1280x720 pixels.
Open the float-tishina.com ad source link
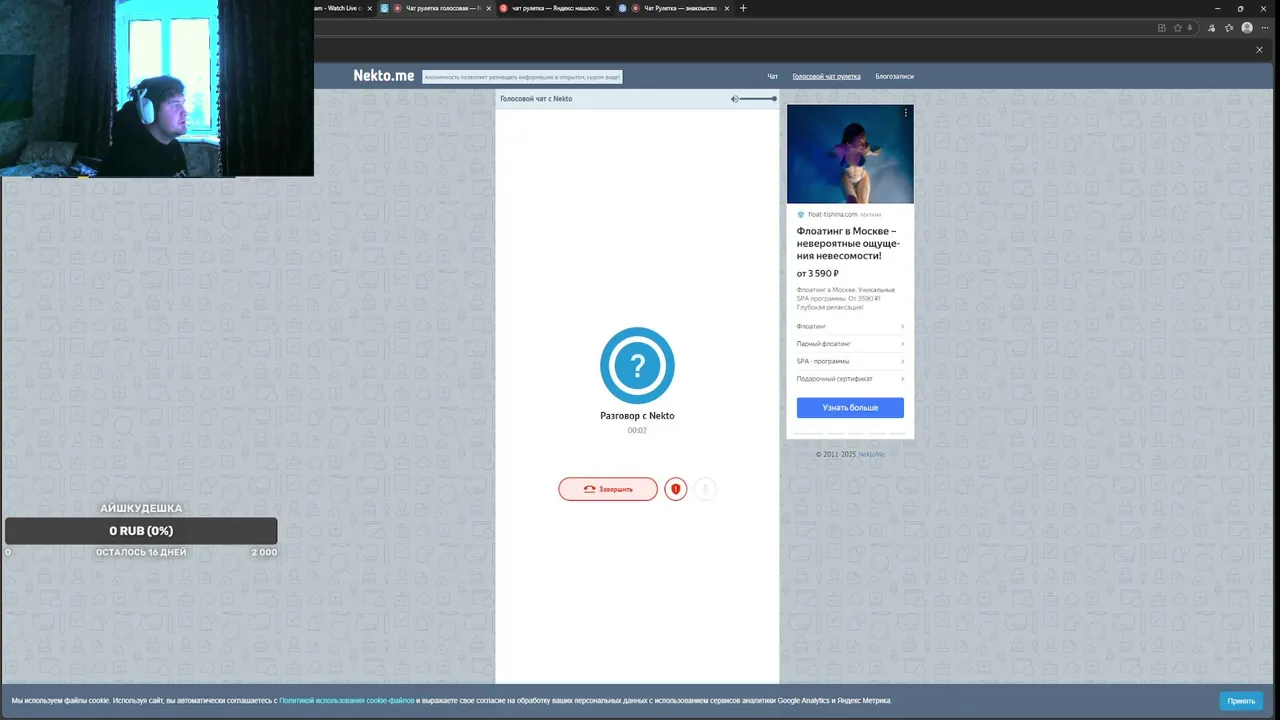(x=832, y=214)
